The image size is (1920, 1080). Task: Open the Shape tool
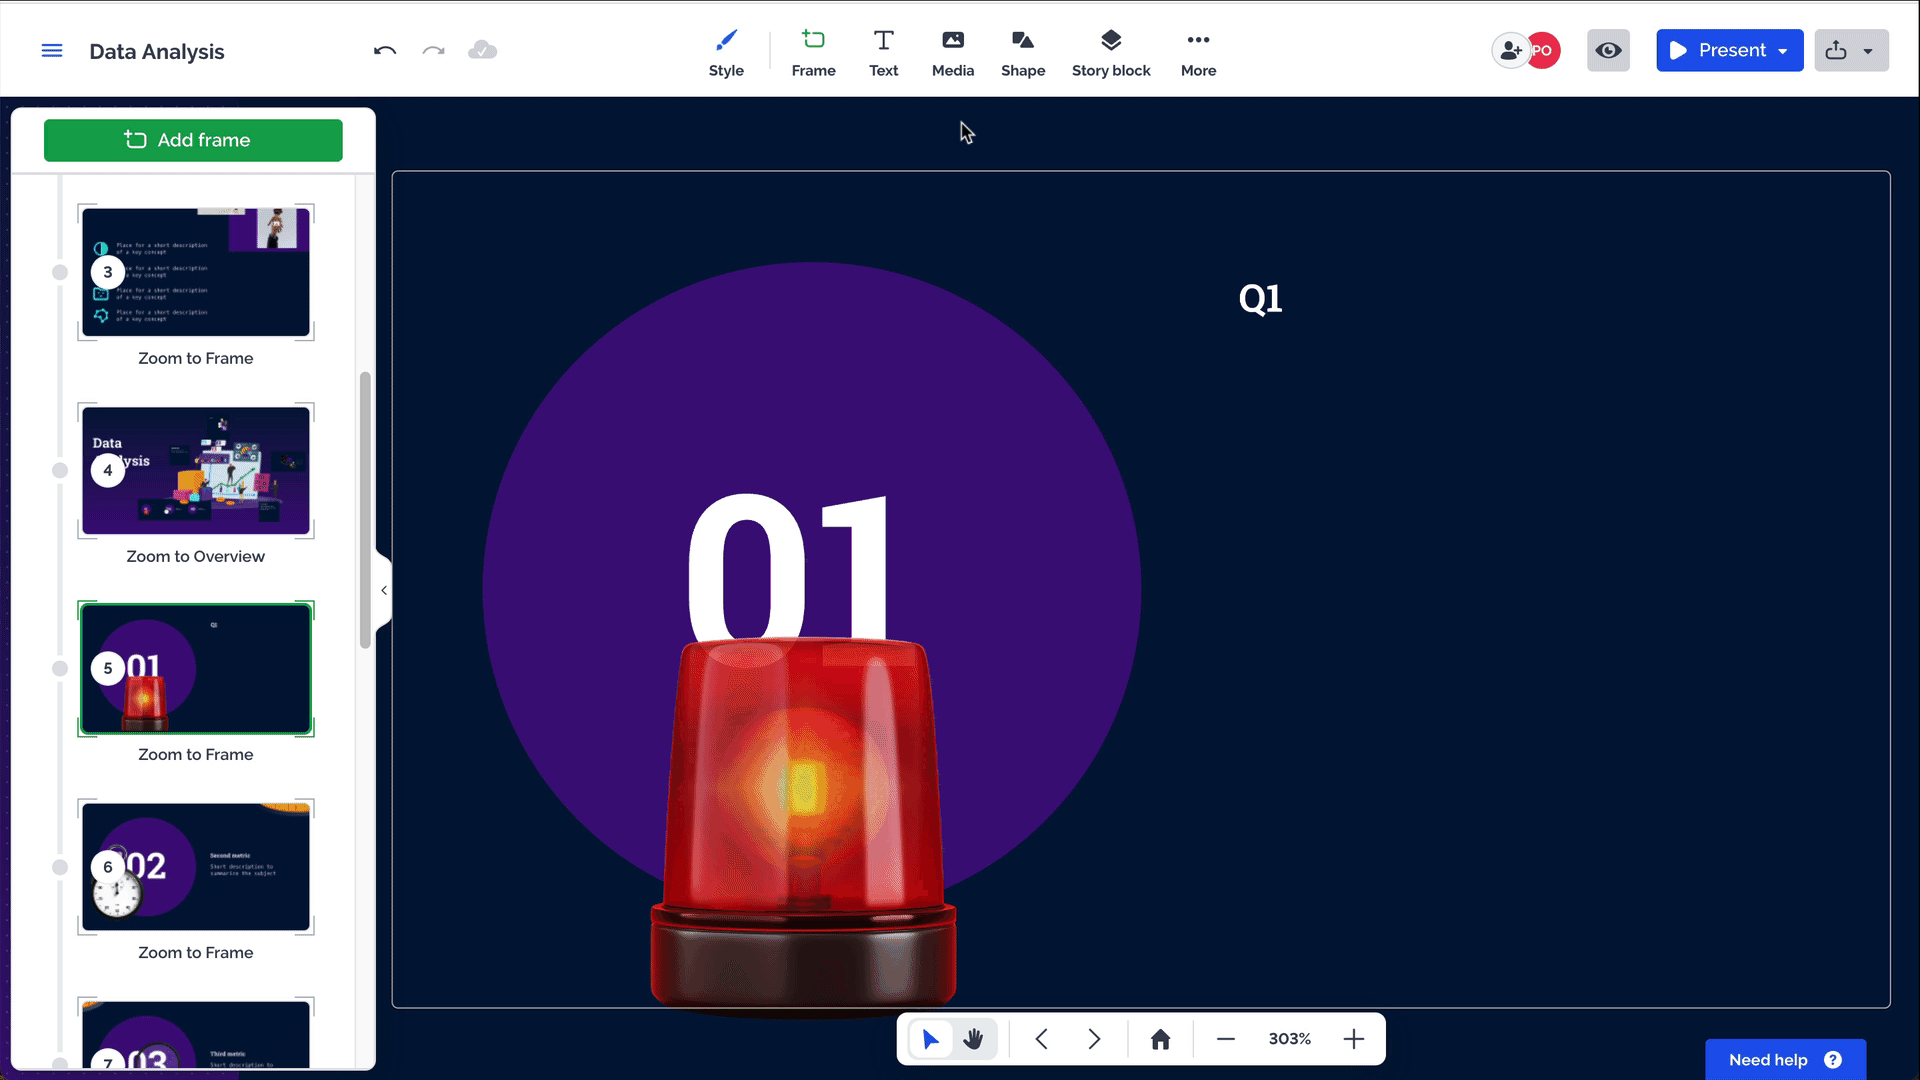point(1023,53)
